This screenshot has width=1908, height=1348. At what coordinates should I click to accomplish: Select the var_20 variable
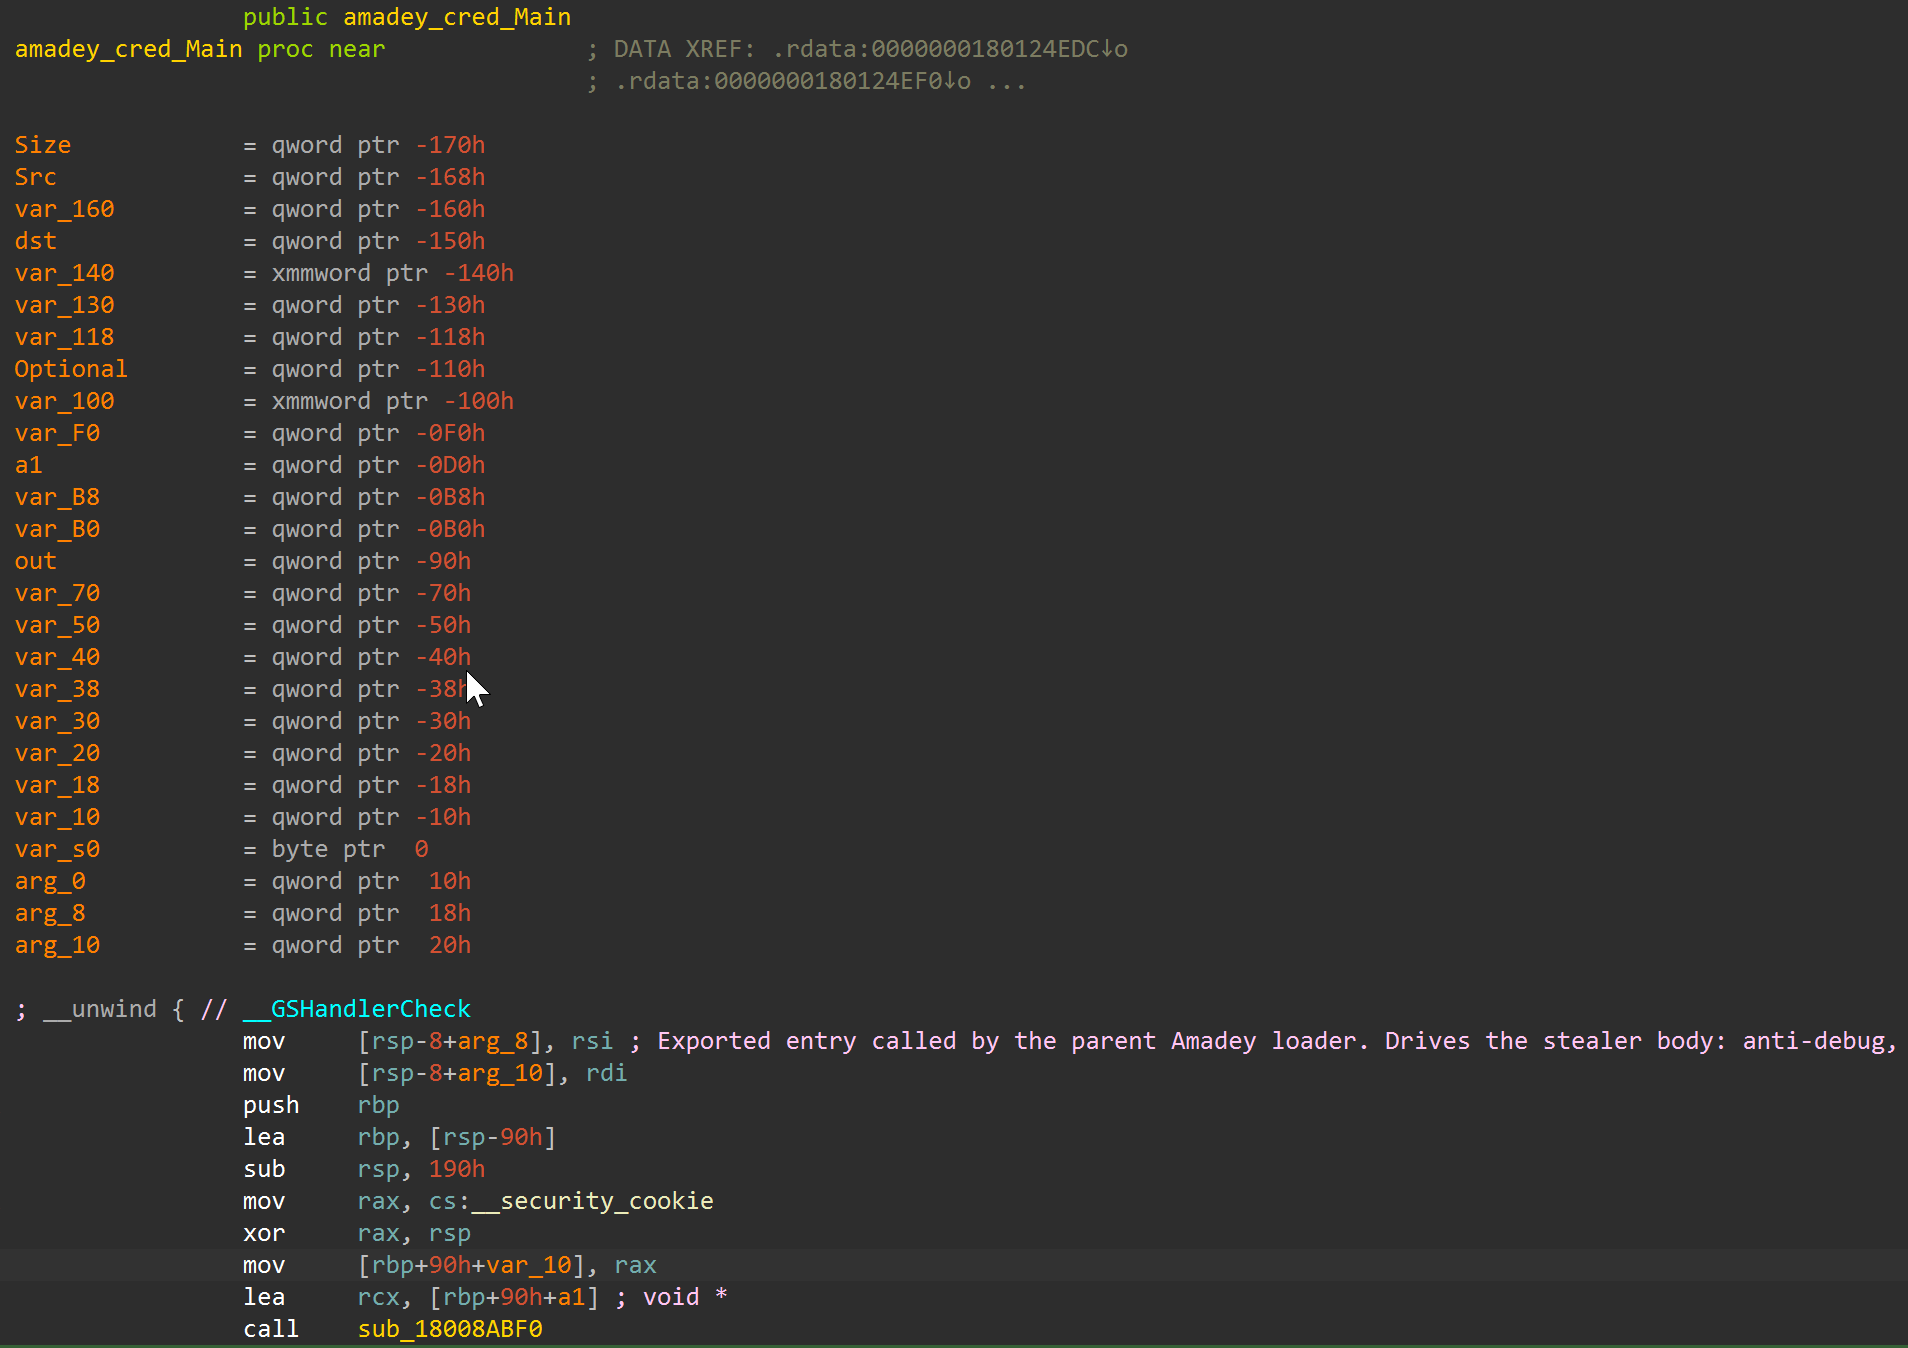(x=58, y=753)
